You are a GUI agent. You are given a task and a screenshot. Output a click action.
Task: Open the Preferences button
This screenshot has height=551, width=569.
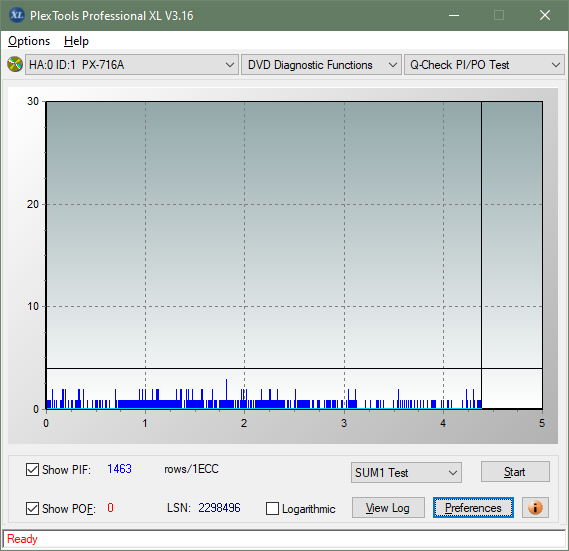[473, 507]
